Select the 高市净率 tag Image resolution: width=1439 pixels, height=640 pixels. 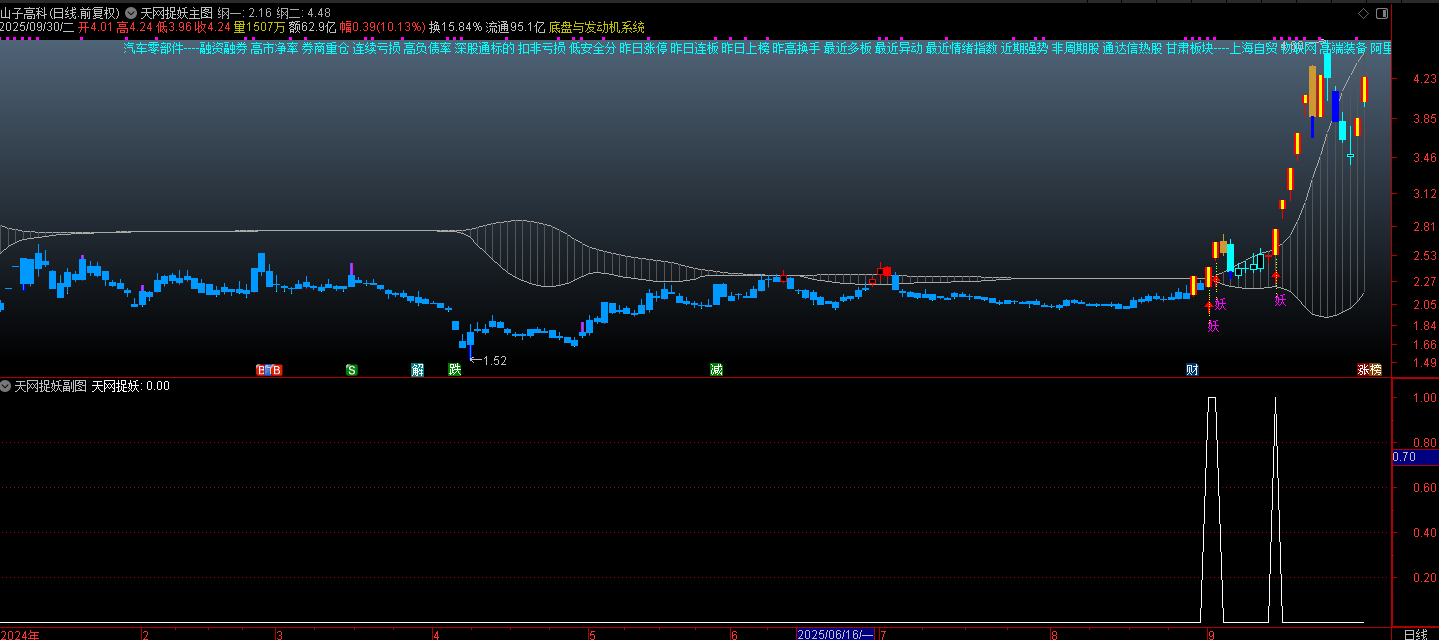274,48
